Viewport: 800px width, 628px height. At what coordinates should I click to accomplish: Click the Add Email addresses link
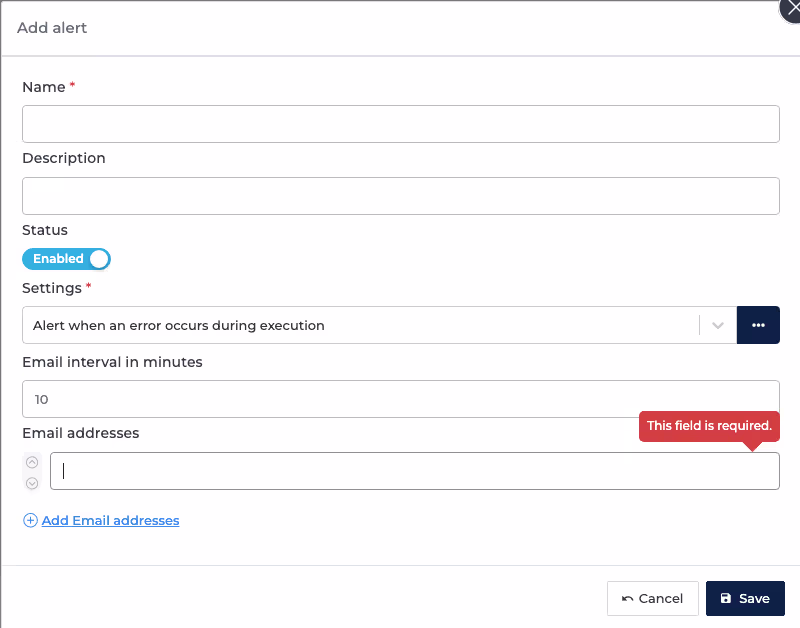[x=110, y=520]
